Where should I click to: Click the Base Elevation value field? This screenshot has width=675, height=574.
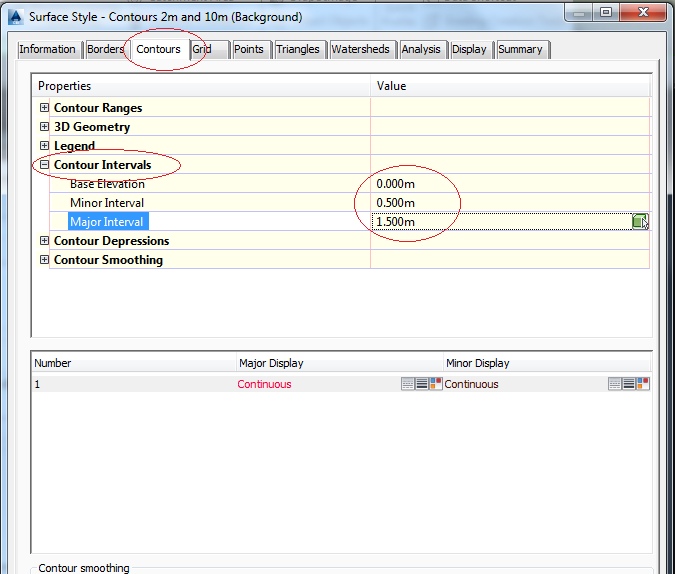(396, 184)
